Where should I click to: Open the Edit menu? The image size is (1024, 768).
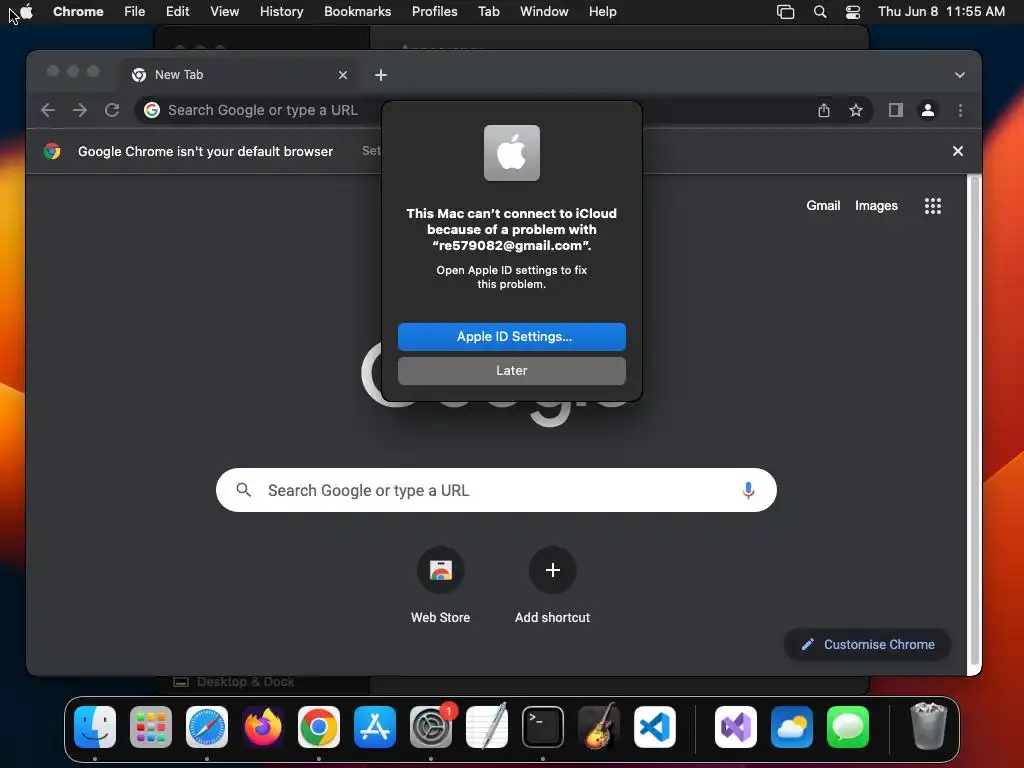click(x=177, y=11)
